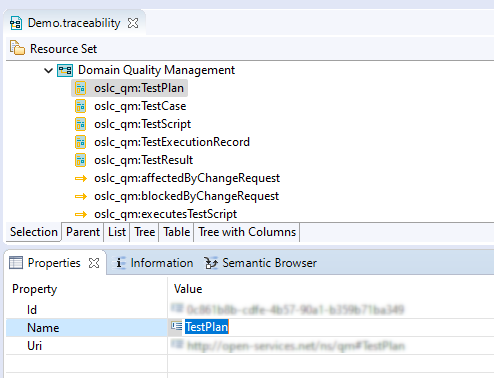Viewport: 494px width, 378px height.
Task: Click the Property column header
Action: click(x=34, y=289)
